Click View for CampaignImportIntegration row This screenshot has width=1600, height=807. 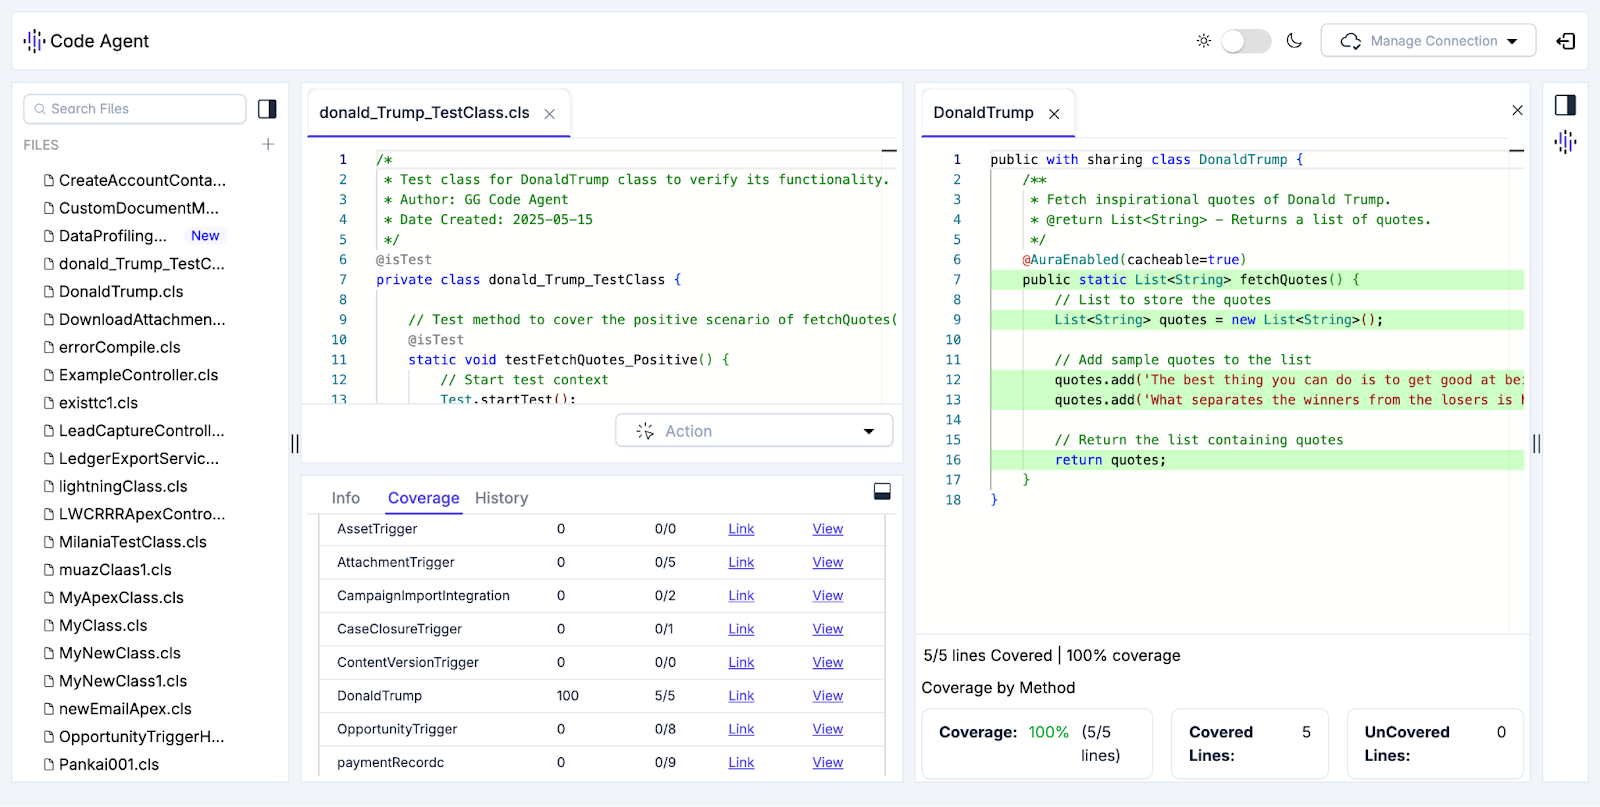(x=828, y=595)
